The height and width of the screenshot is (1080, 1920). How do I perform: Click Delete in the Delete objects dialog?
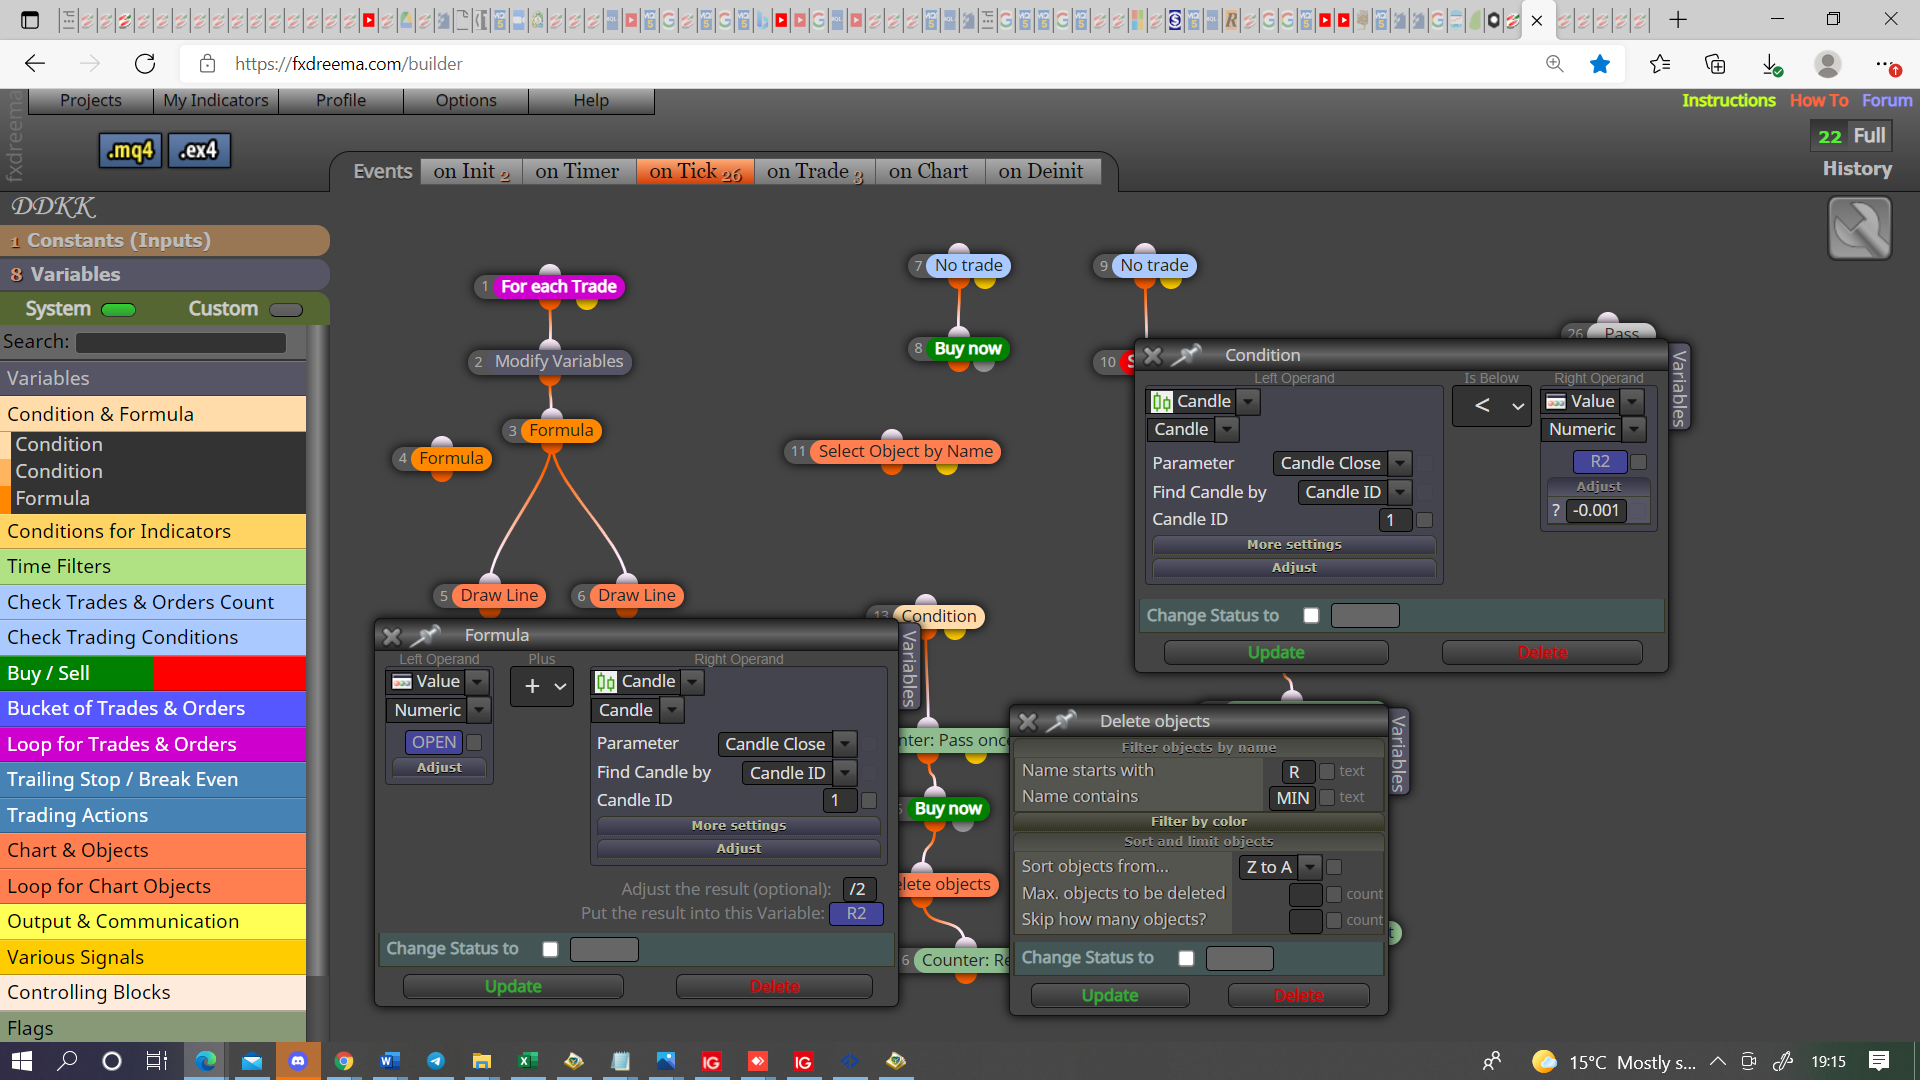click(1298, 995)
